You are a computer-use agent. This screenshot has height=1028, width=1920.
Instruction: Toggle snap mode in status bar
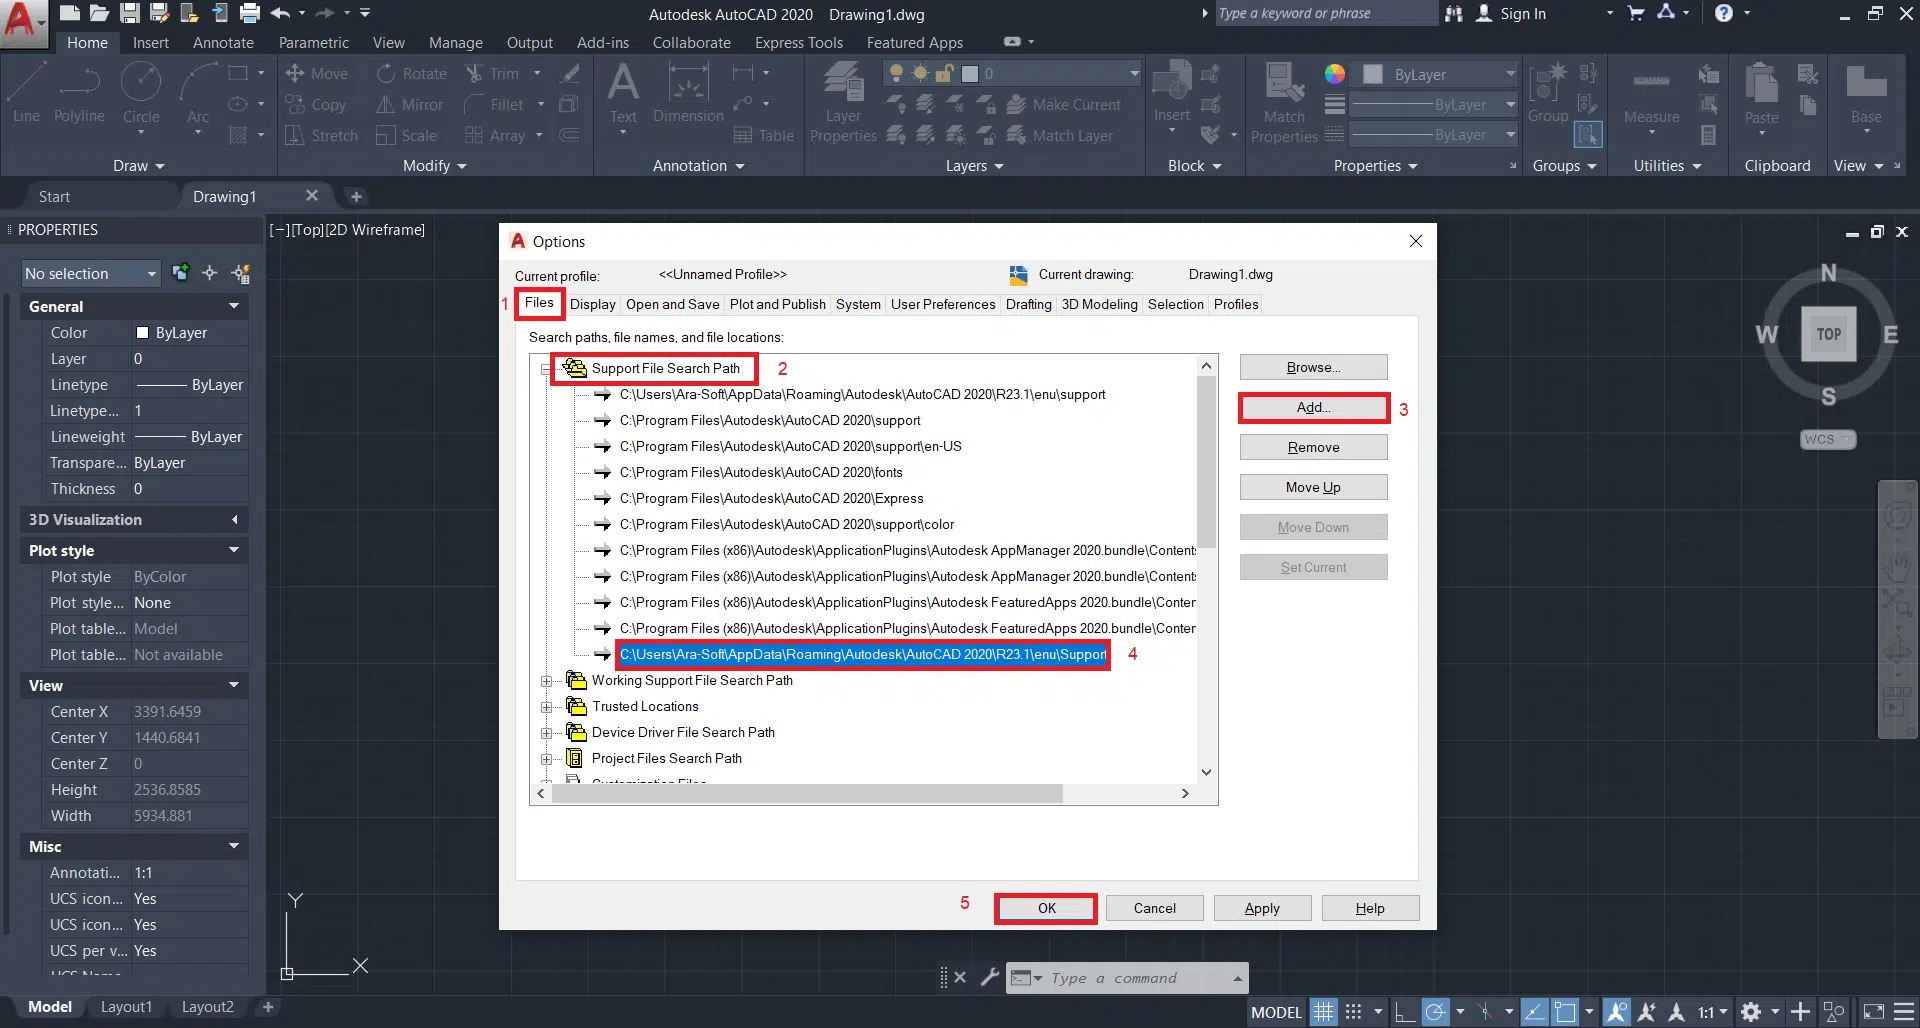point(1353,1012)
